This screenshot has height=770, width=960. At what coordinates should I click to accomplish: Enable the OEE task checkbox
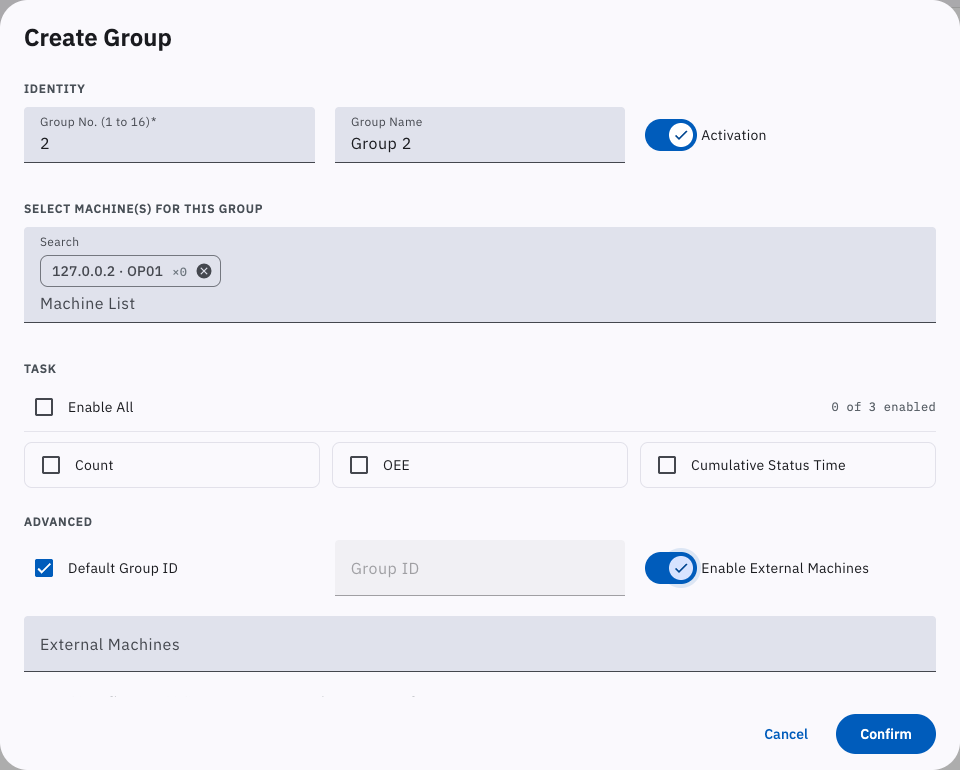[359, 465]
